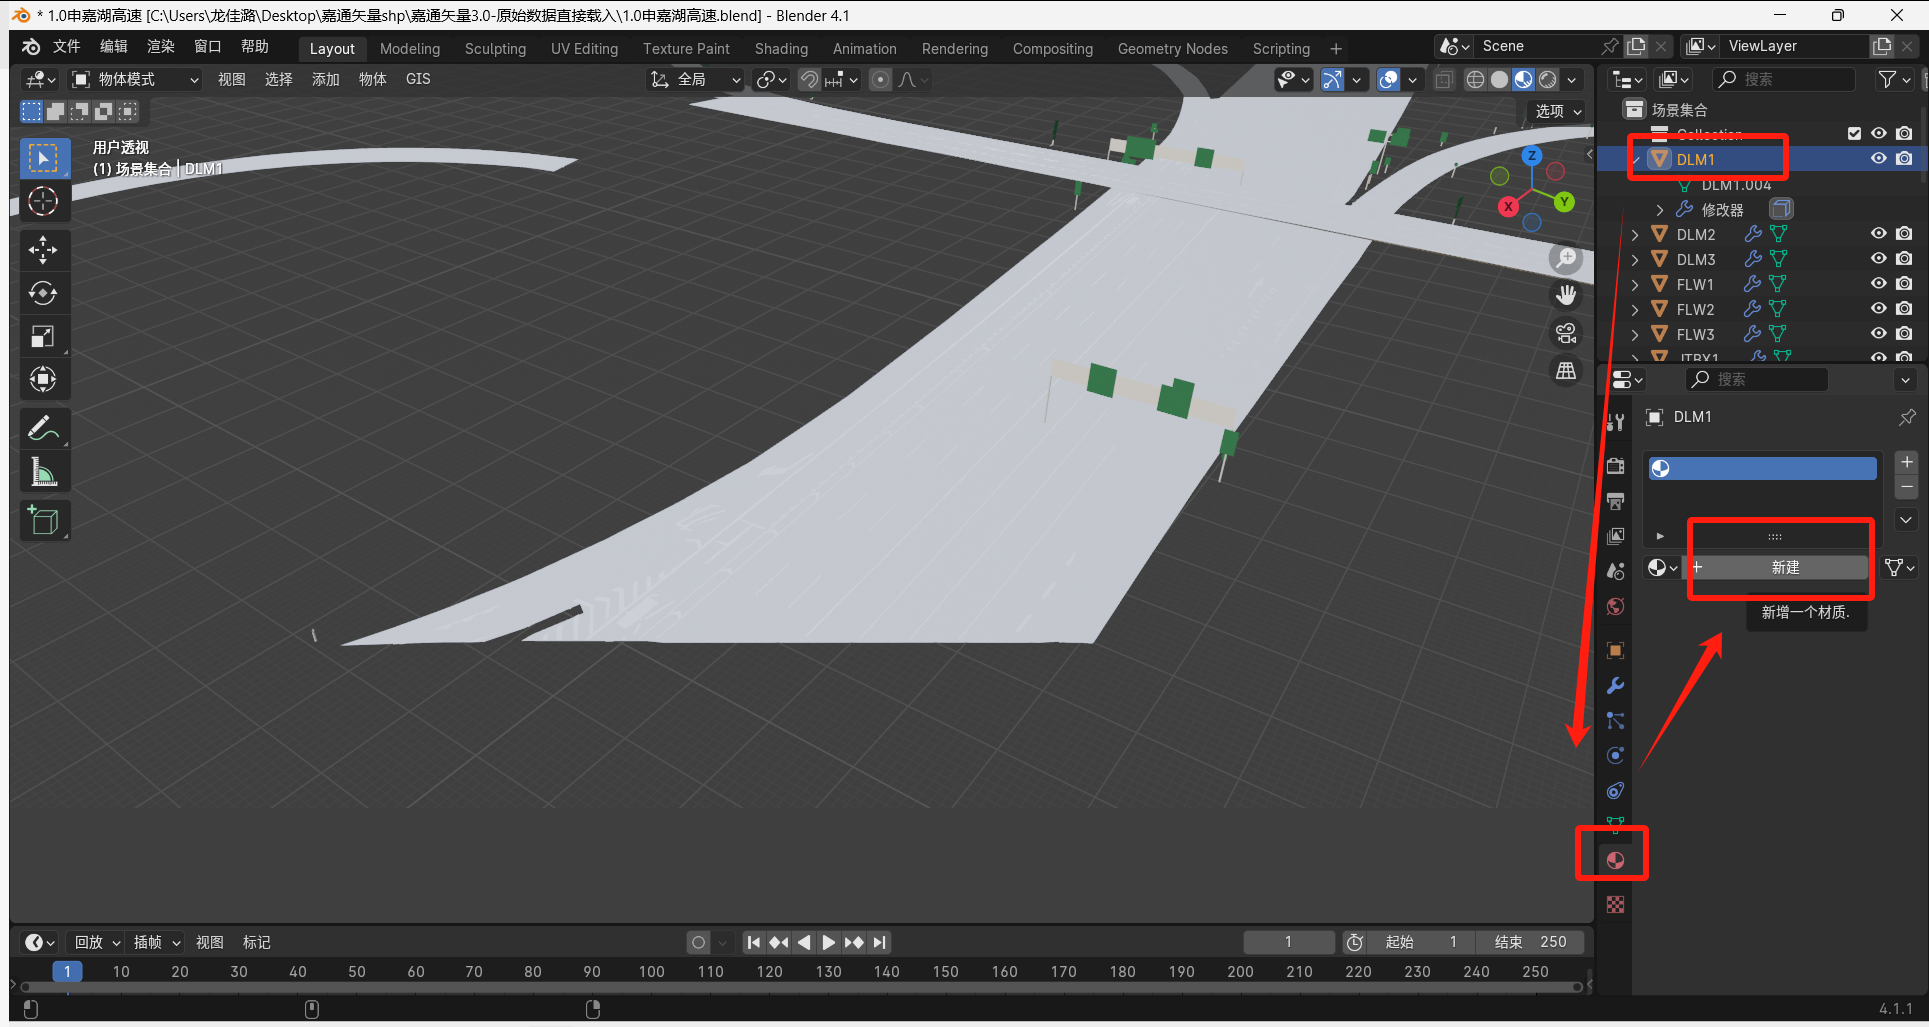
Task: Click frame 100 on the timeline
Action: point(652,971)
